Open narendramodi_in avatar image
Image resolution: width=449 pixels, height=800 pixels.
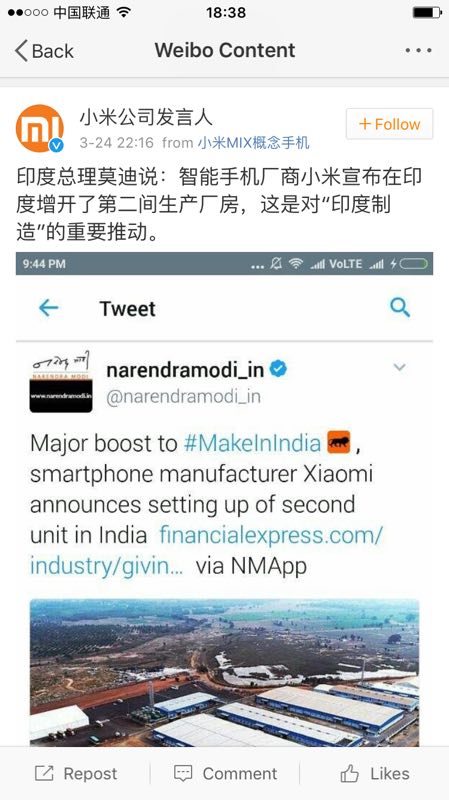(x=61, y=382)
